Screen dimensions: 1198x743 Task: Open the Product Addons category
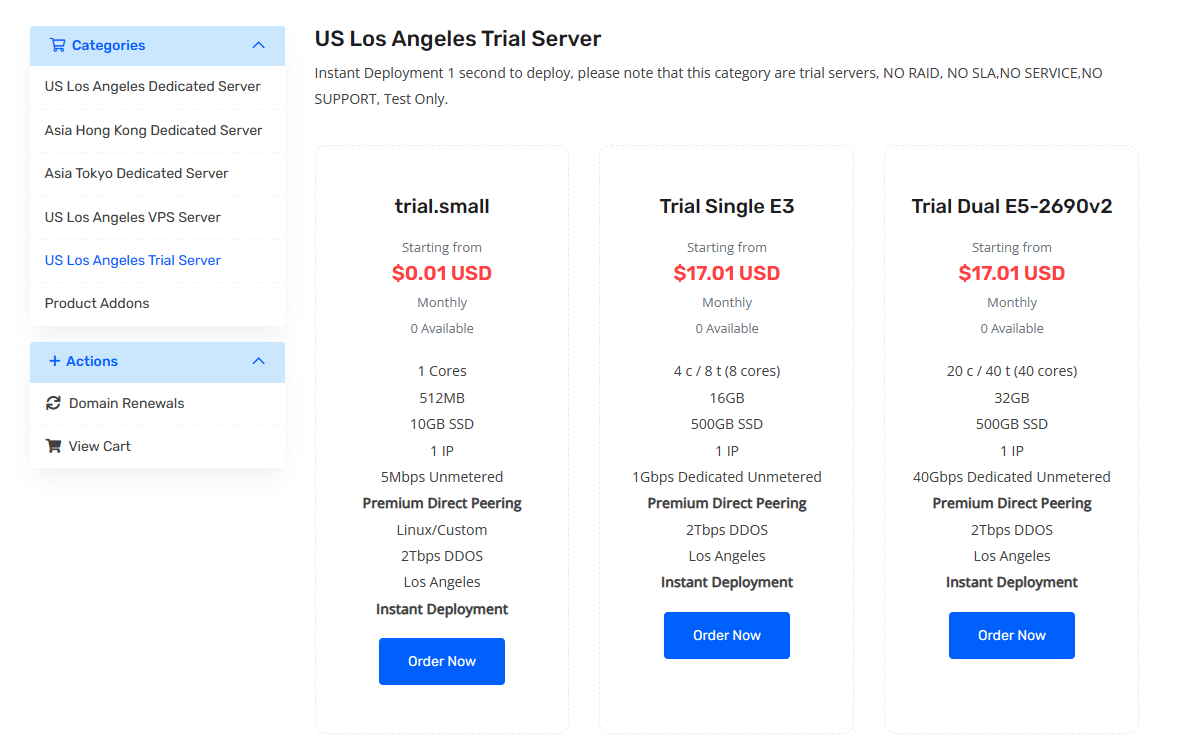97,303
